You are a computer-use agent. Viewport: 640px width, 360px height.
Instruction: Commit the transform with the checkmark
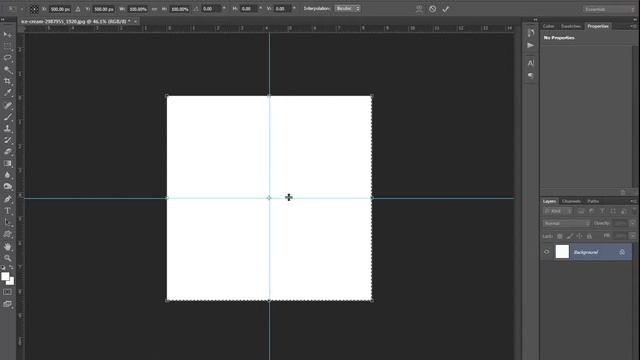pyautogui.click(x=446, y=9)
